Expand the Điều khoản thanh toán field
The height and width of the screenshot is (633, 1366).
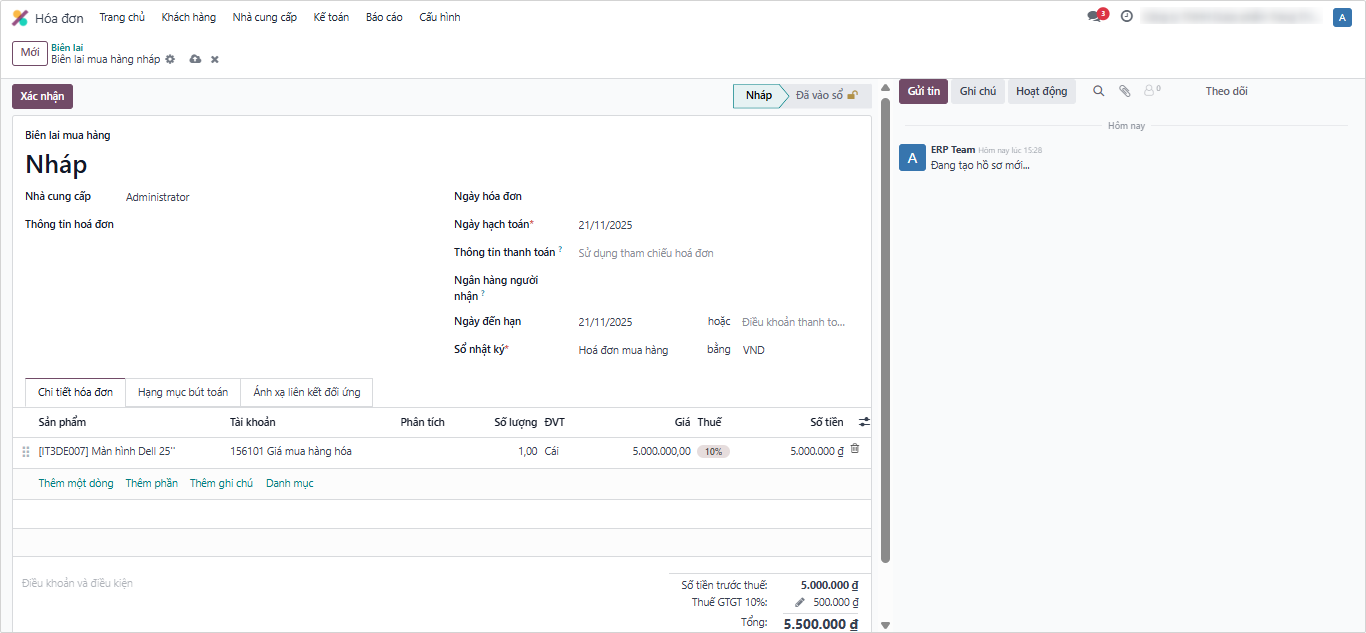[x=795, y=322]
